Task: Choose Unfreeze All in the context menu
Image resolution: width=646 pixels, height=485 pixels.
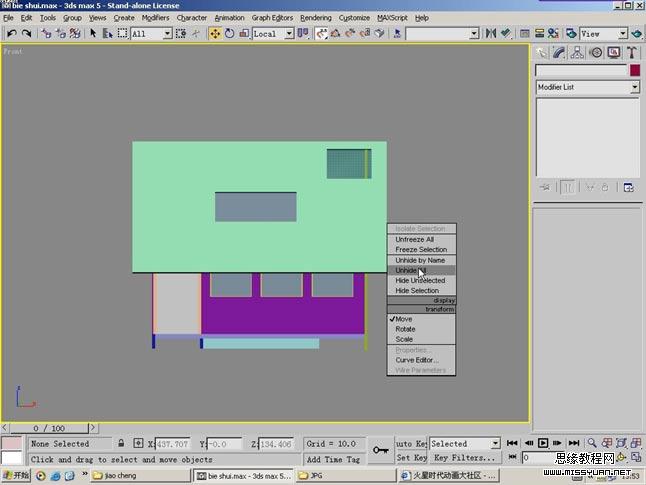Action: 421,239
